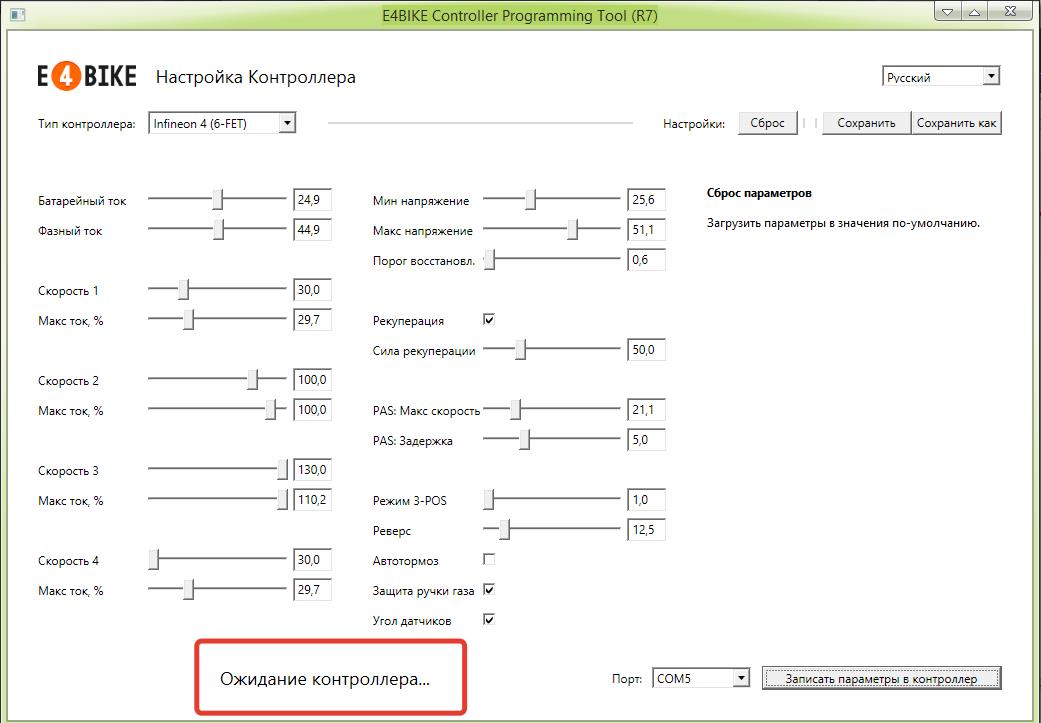1041x723 pixels.
Task: Focus the Скорость 1 value field
Action: [312, 289]
